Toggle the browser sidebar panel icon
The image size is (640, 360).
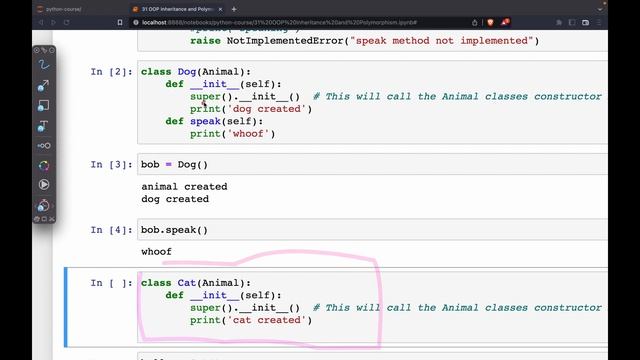pyautogui.click(x=572, y=22)
